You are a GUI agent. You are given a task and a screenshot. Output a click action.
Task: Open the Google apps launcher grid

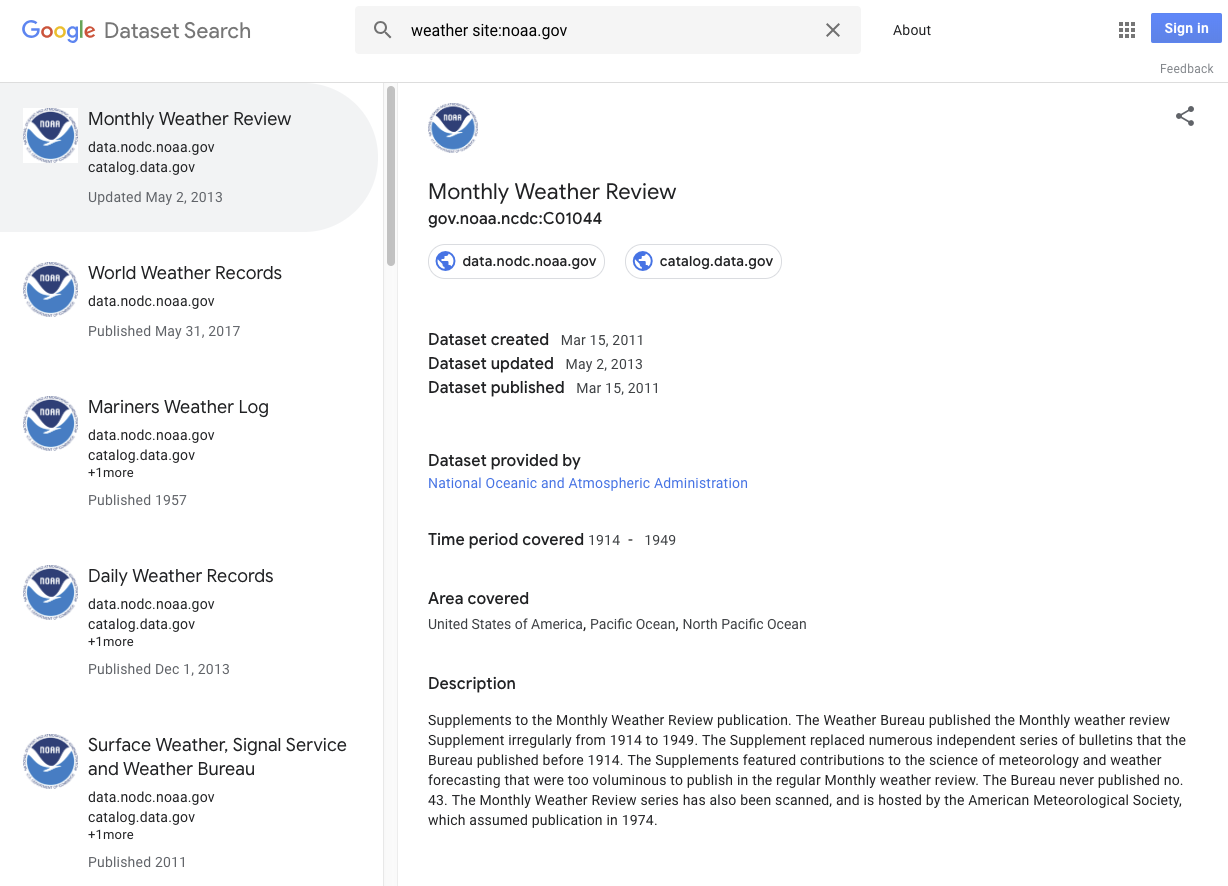click(1126, 29)
